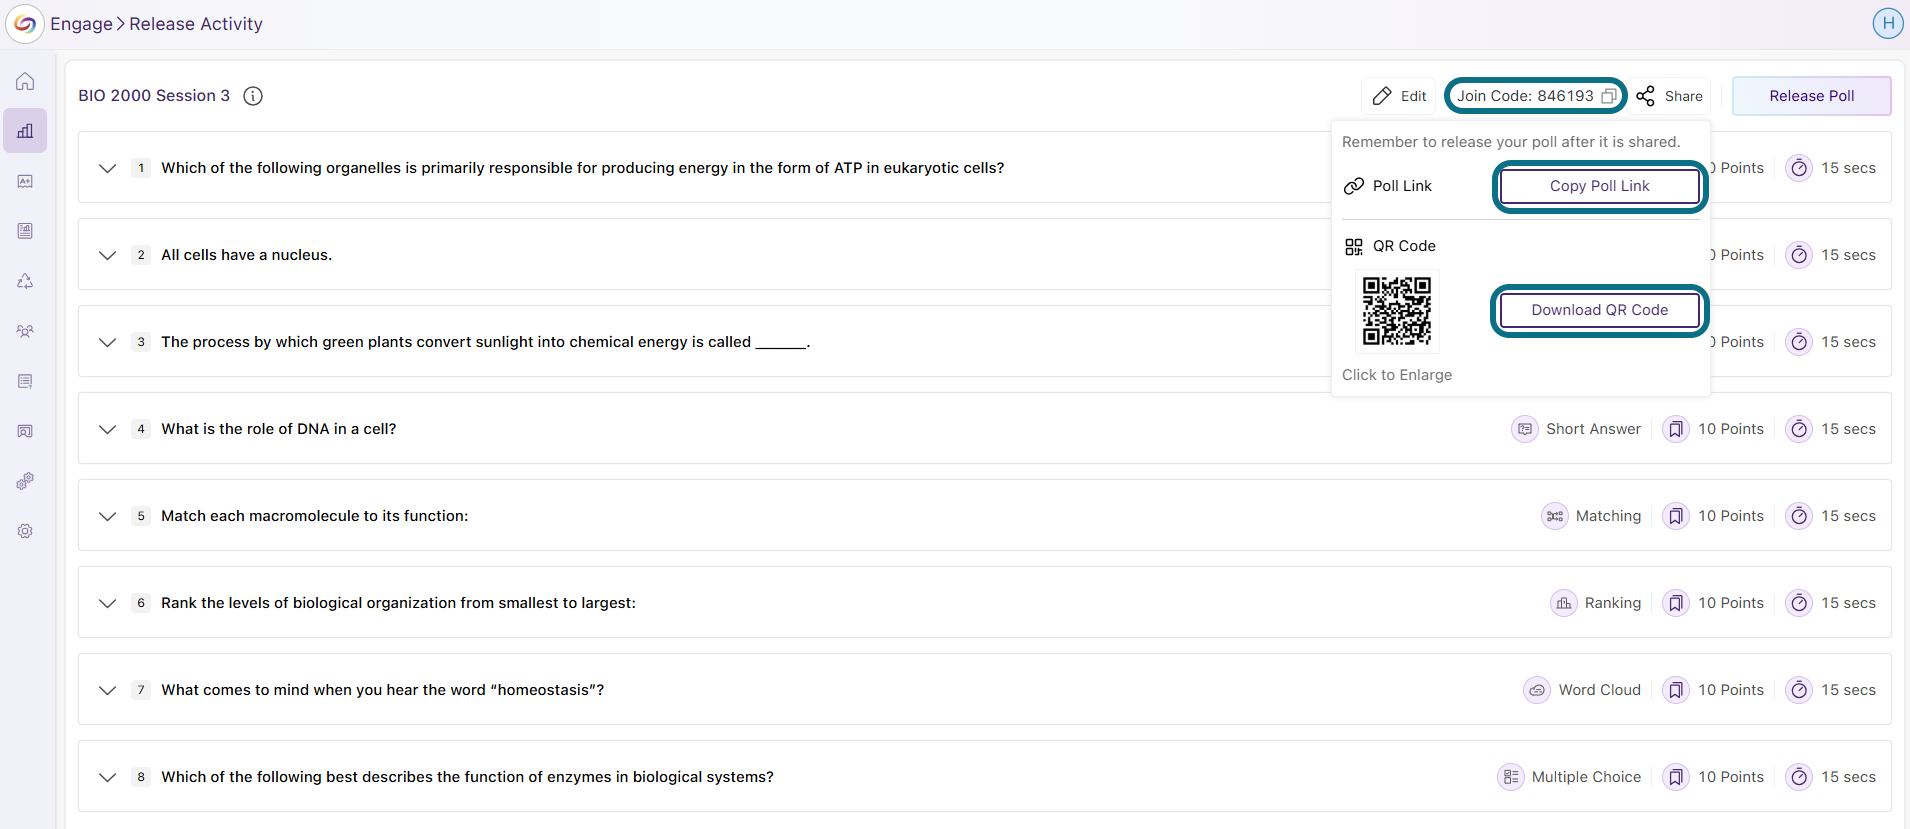Select the bar chart Engage sidebar icon
Screen dimensions: 1910x829
coord(25,131)
